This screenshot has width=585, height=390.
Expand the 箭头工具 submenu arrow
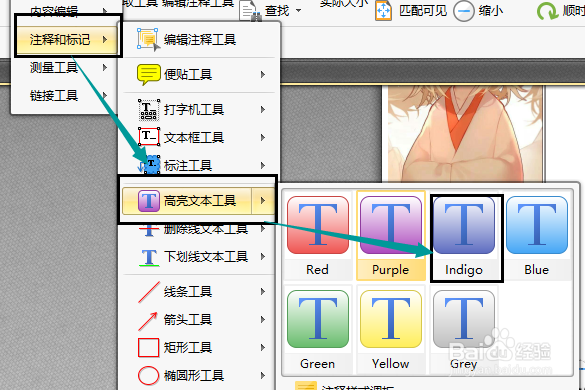(263, 319)
